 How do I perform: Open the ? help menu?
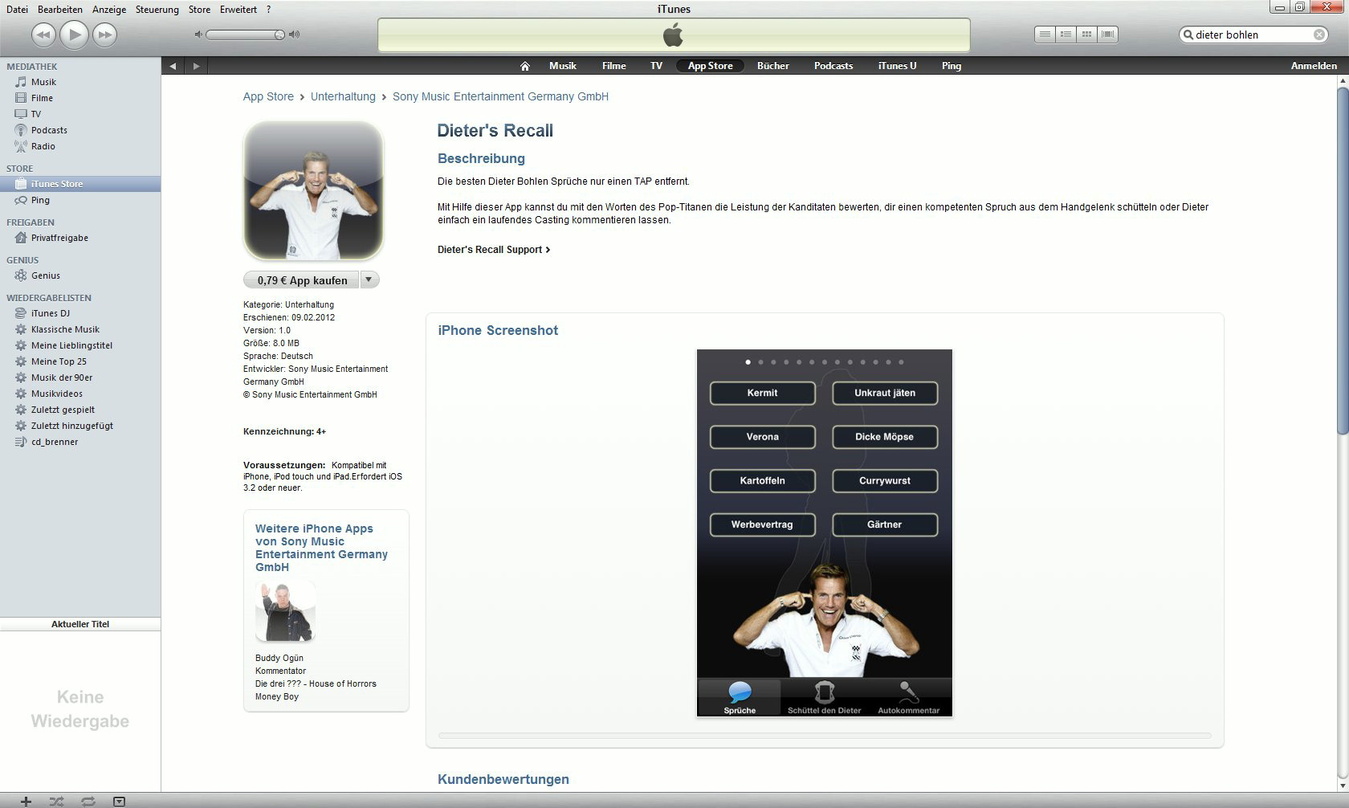tap(268, 9)
